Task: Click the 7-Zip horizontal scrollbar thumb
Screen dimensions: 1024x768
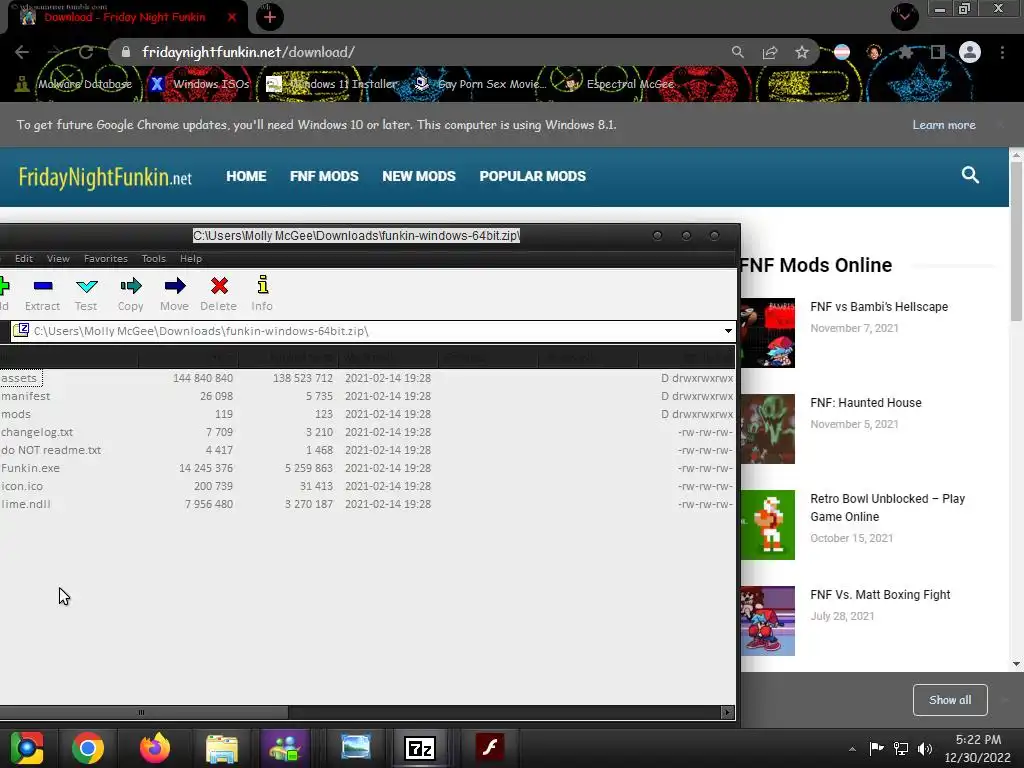Action: click(x=144, y=712)
